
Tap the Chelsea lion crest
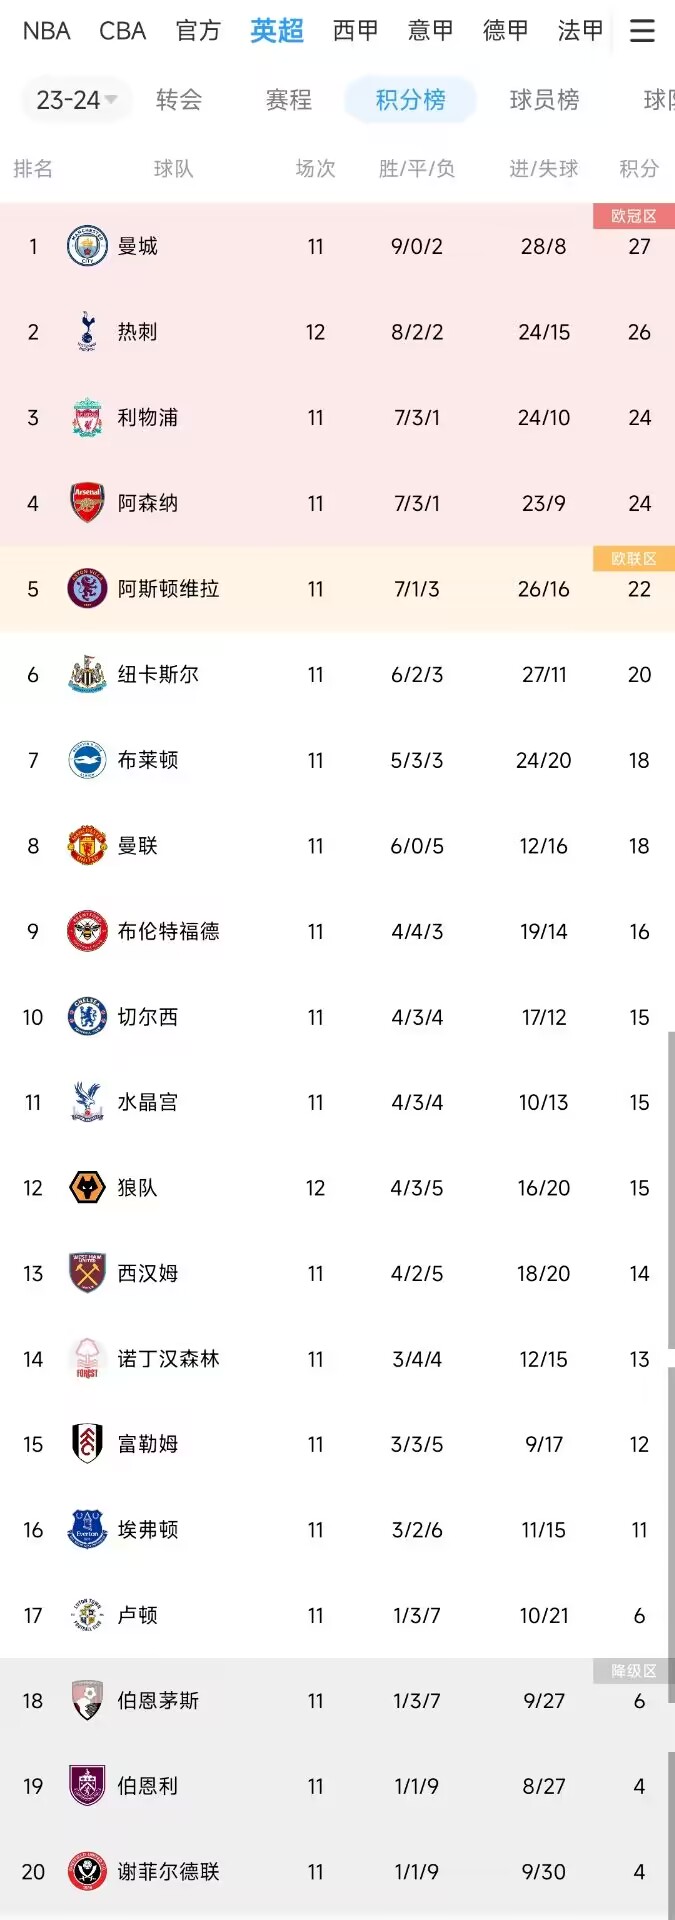pos(87,1017)
